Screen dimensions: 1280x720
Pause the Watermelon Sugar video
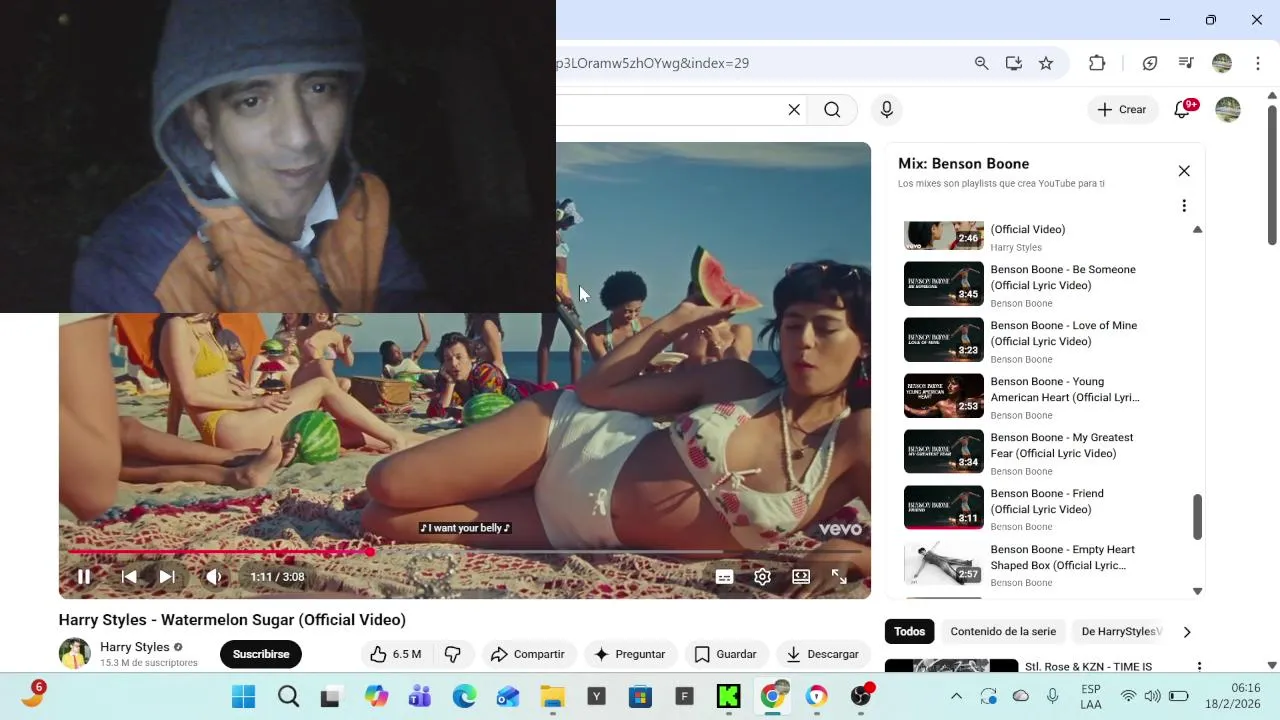click(84, 577)
